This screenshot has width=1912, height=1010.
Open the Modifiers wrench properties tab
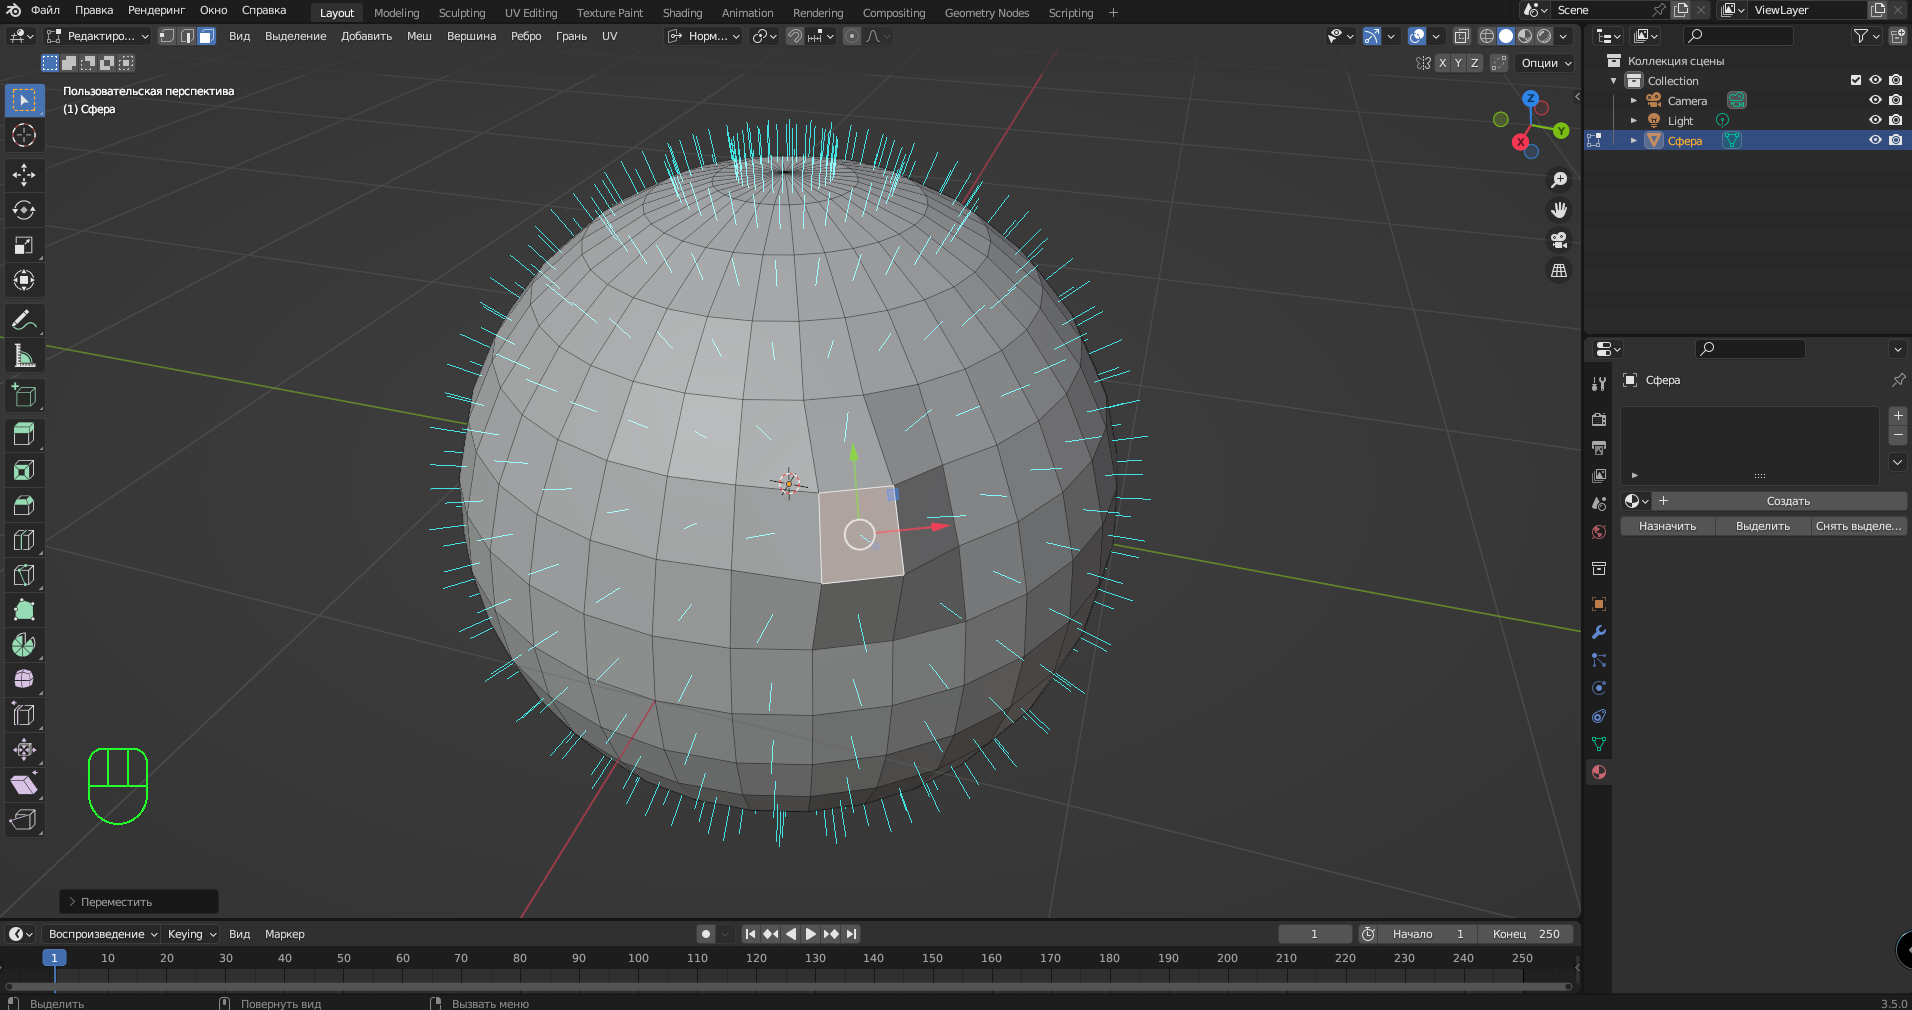[x=1599, y=632]
